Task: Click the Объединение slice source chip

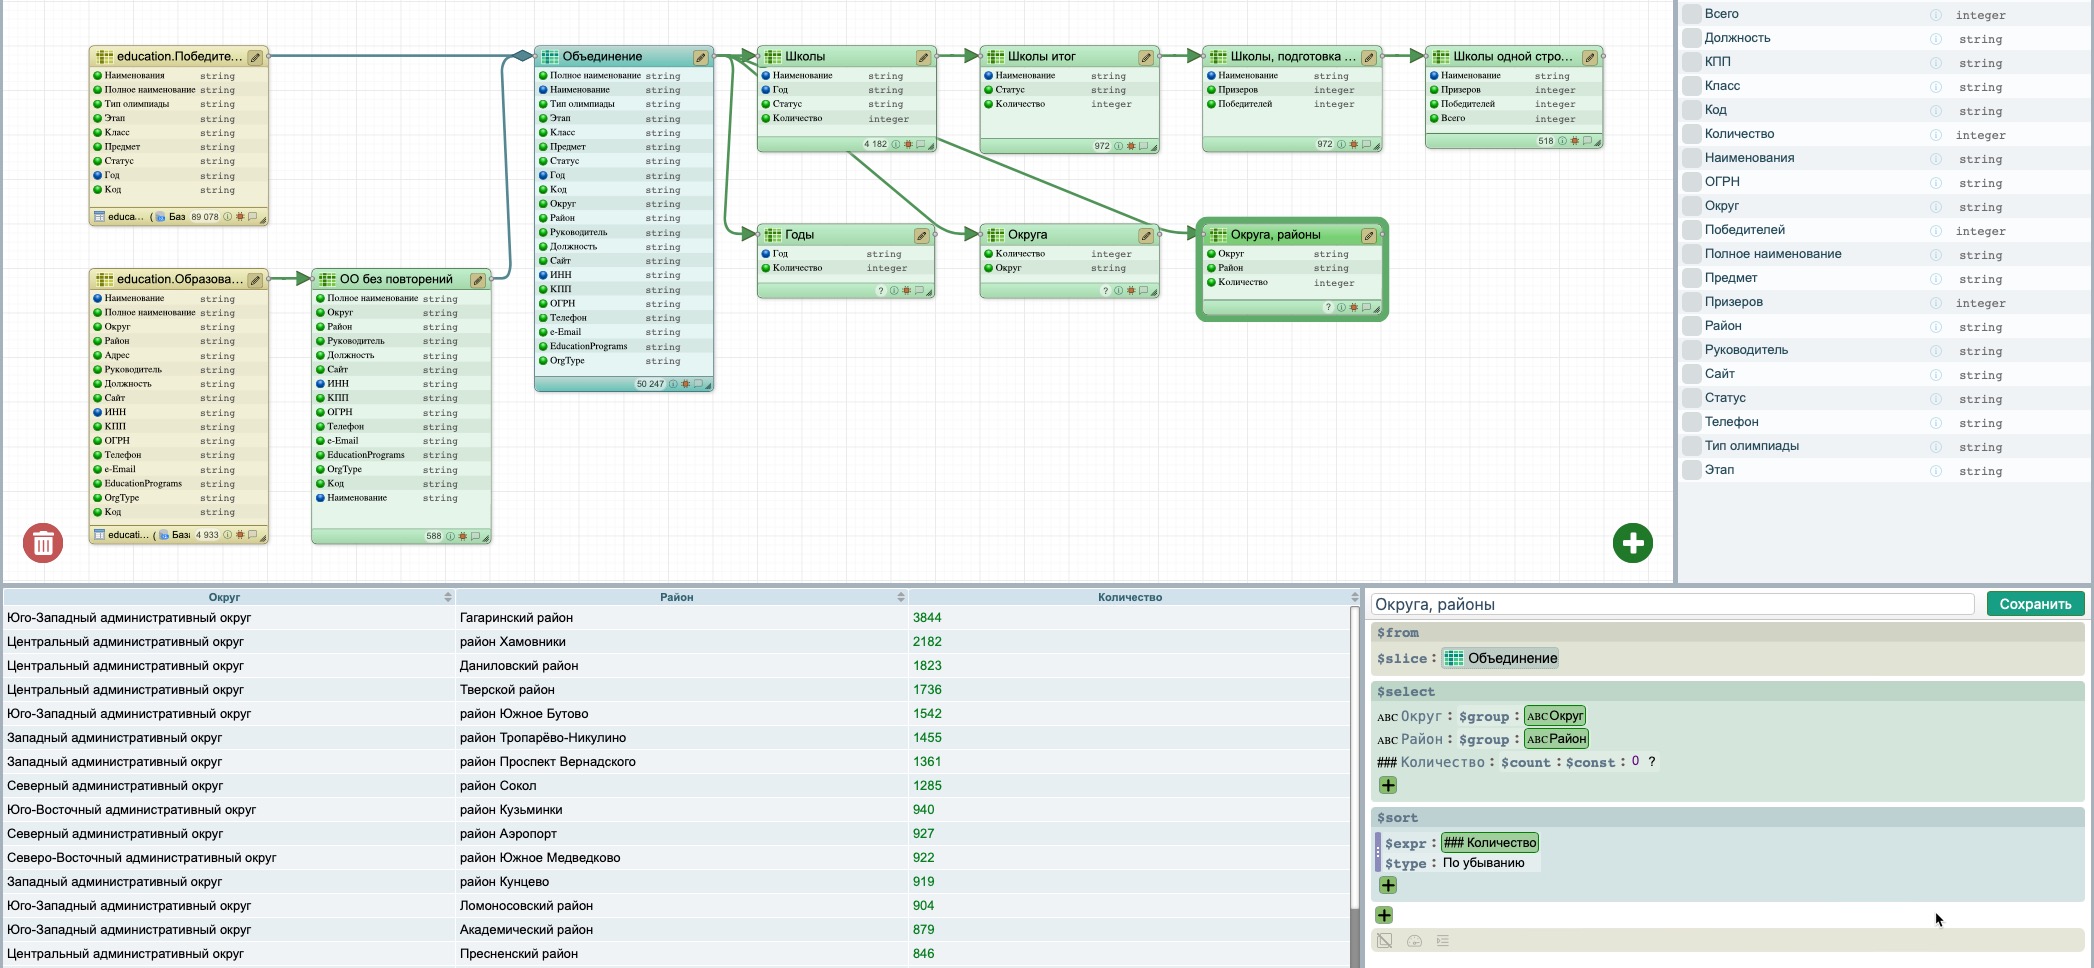Action: coord(1500,658)
